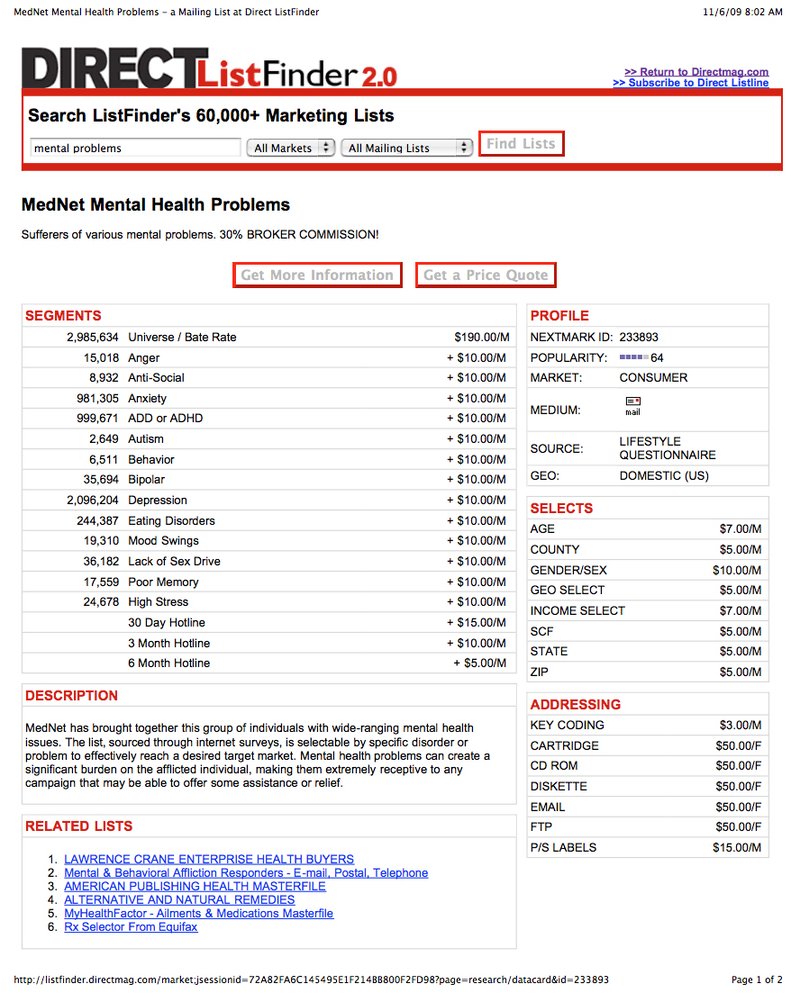Image resolution: width=800 pixels, height=1002 pixels.
Task: Click the 6 Month Hotline row
Action: (x=269, y=663)
